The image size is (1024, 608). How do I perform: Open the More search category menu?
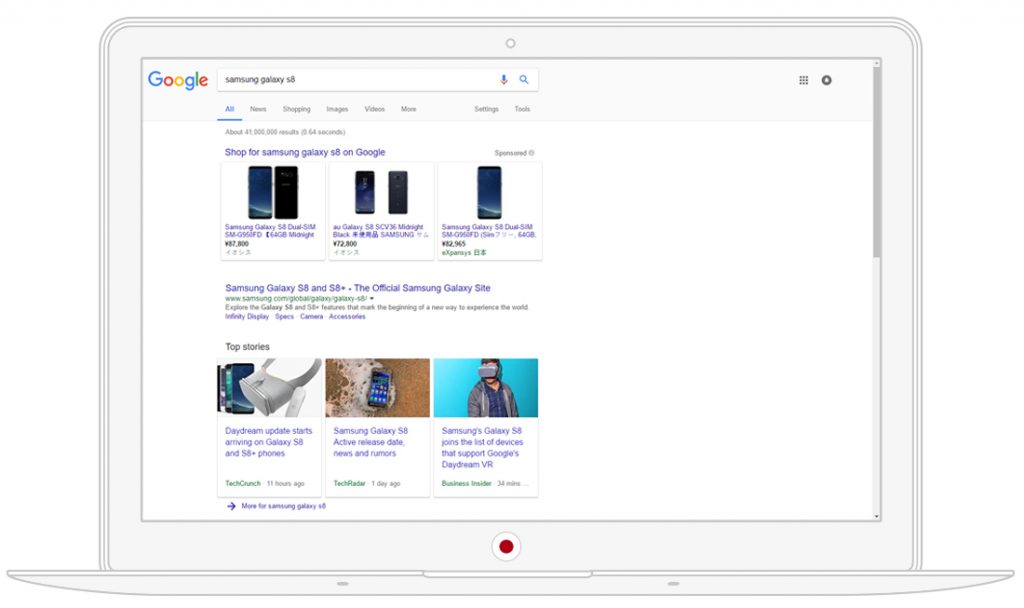pyautogui.click(x=408, y=109)
